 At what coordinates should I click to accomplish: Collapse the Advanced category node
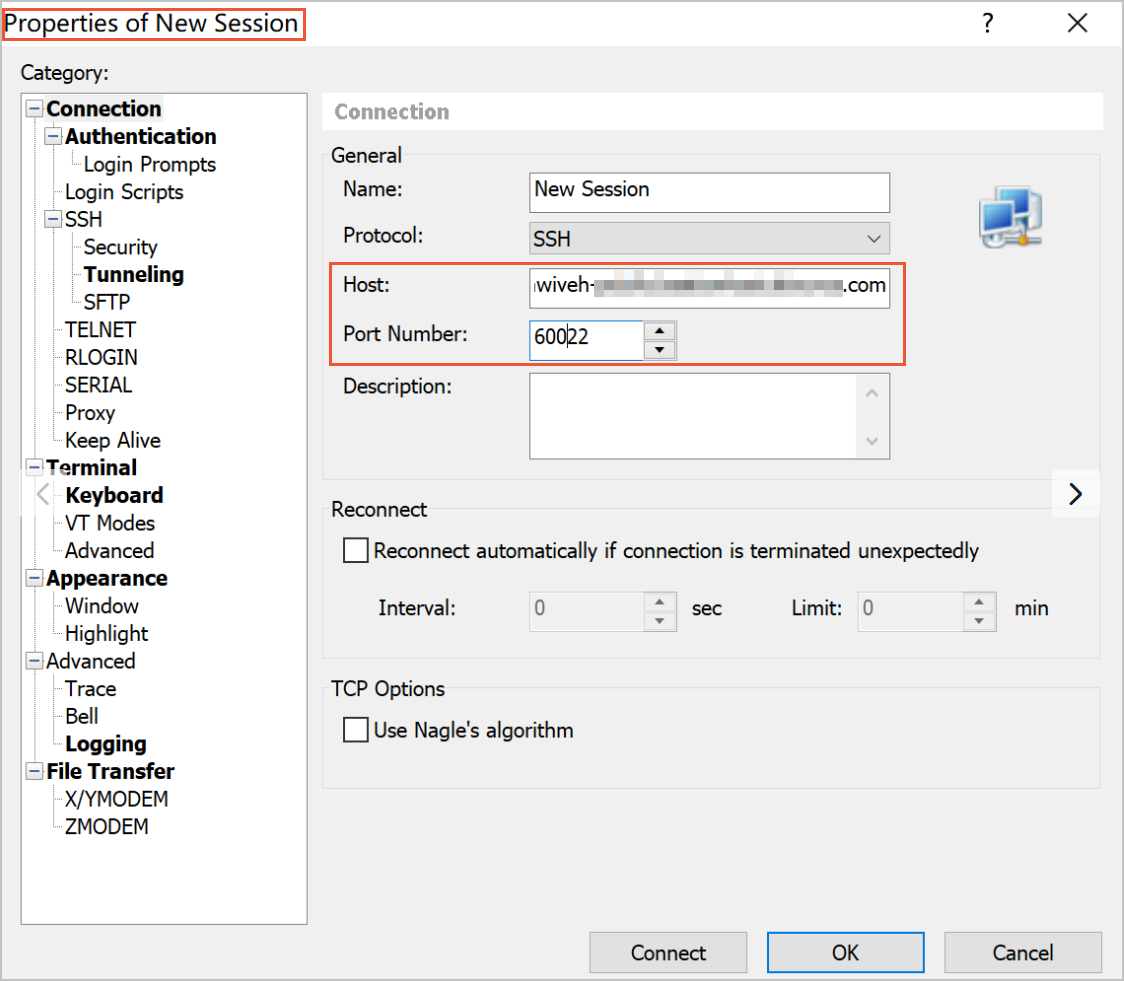[x=34, y=661]
